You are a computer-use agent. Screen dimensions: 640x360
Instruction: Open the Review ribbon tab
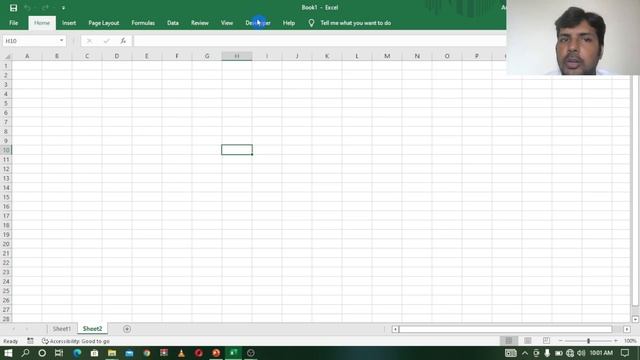click(200, 23)
